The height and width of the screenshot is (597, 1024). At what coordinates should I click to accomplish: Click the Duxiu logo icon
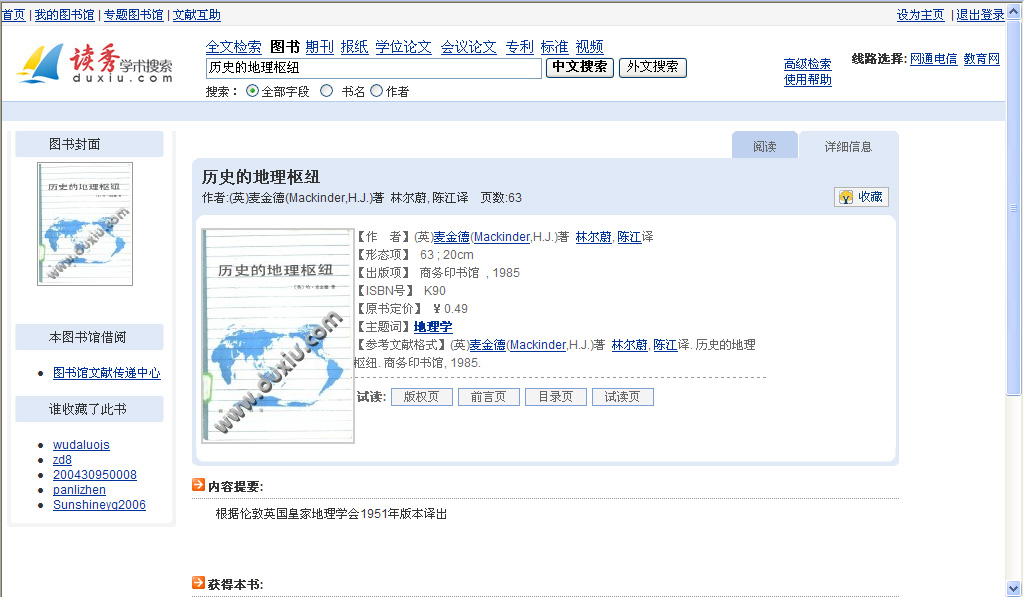(40, 65)
